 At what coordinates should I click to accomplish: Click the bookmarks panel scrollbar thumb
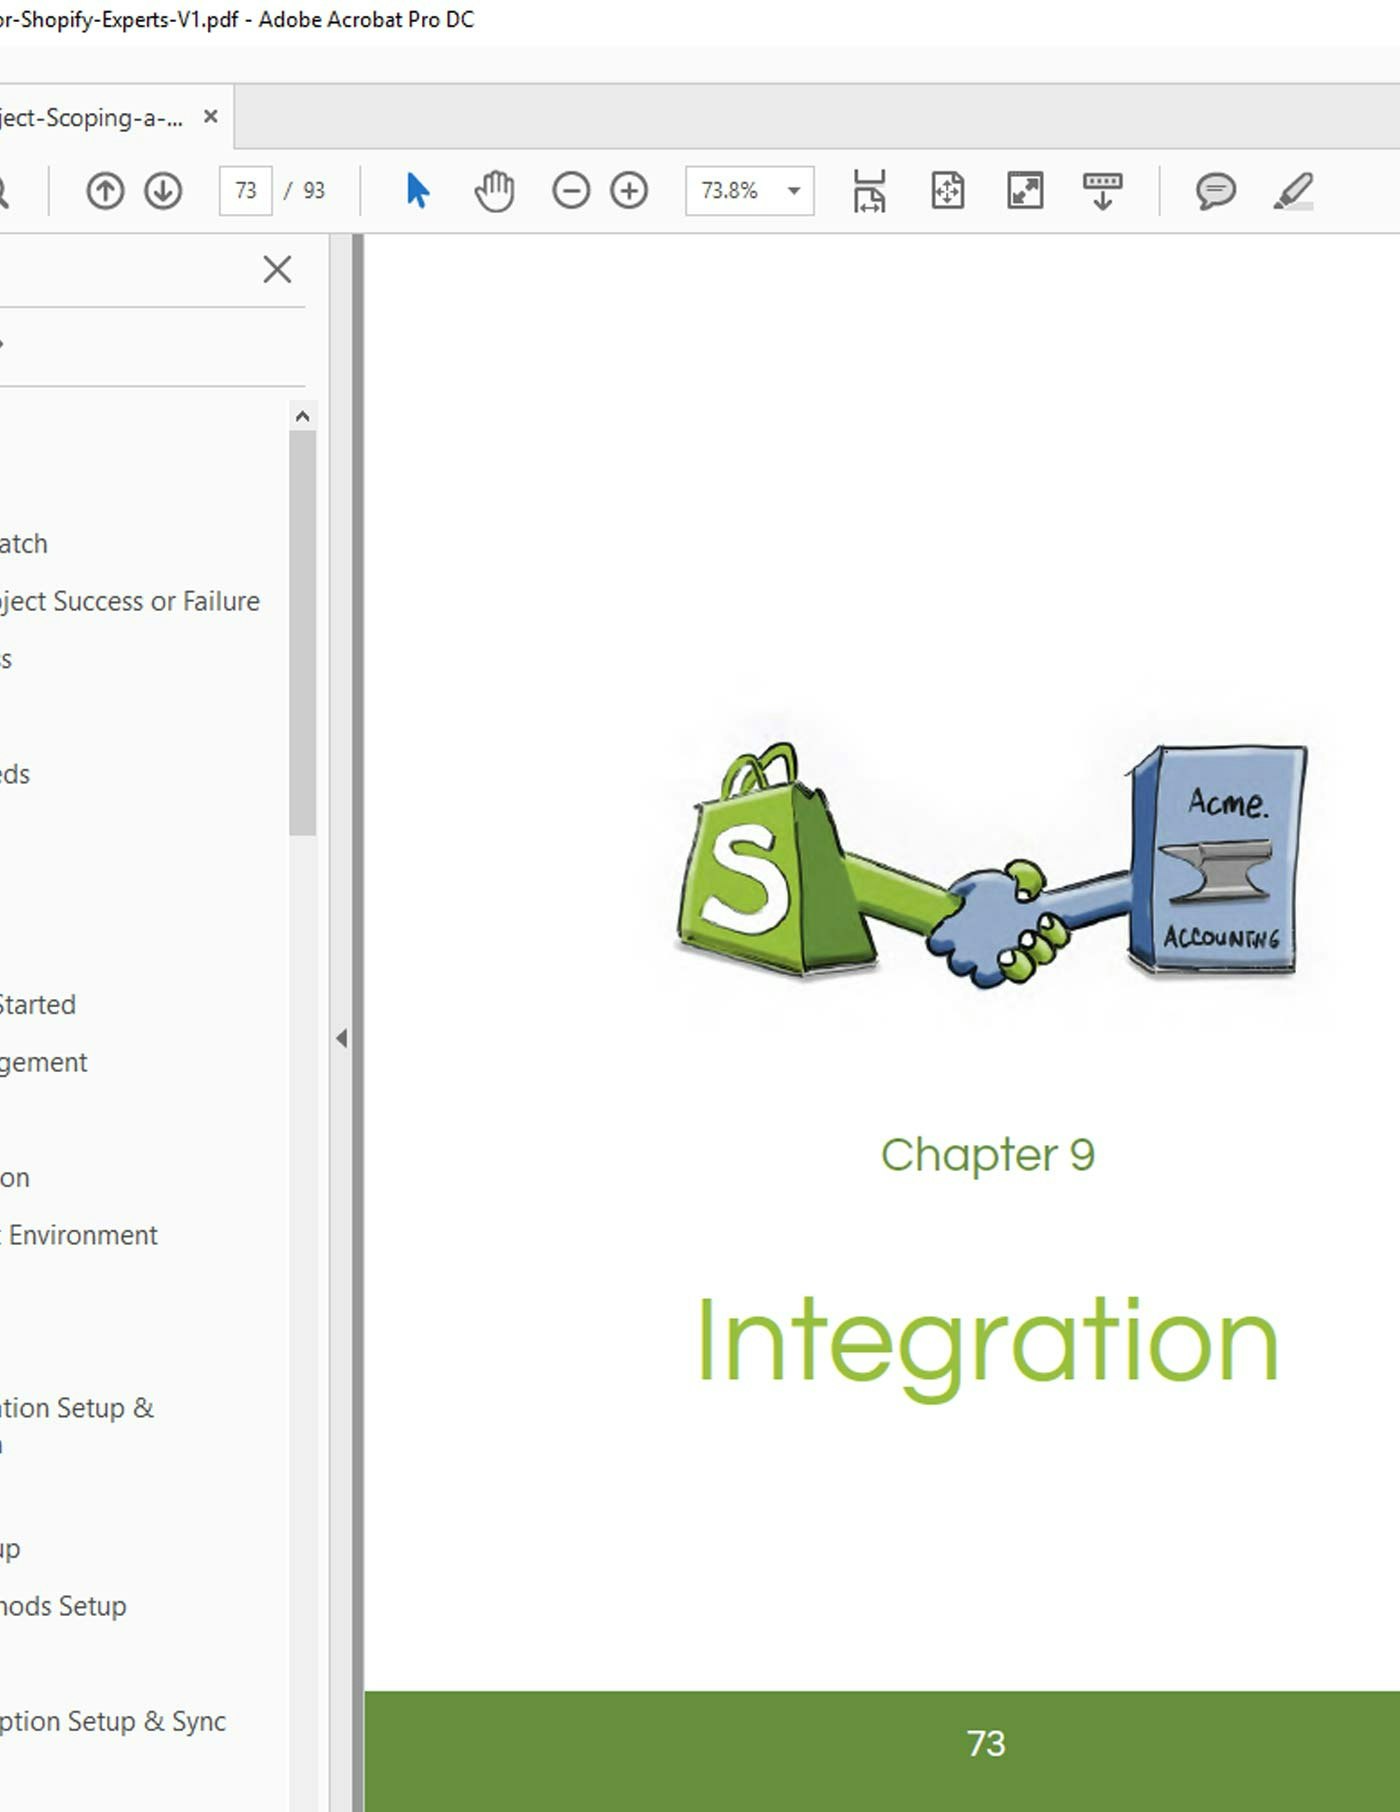click(x=302, y=632)
